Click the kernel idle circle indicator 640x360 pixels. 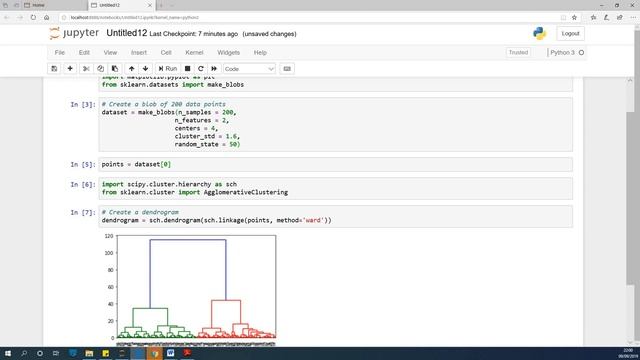click(x=581, y=53)
